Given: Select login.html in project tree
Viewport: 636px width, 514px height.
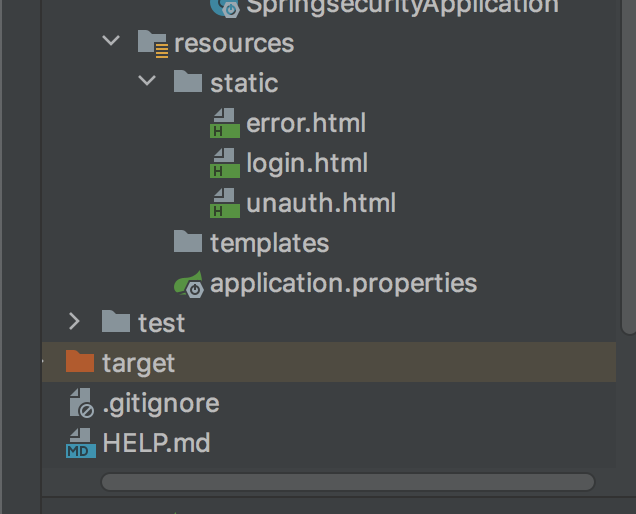Looking at the screenshot, I should (x=307, y=163).
